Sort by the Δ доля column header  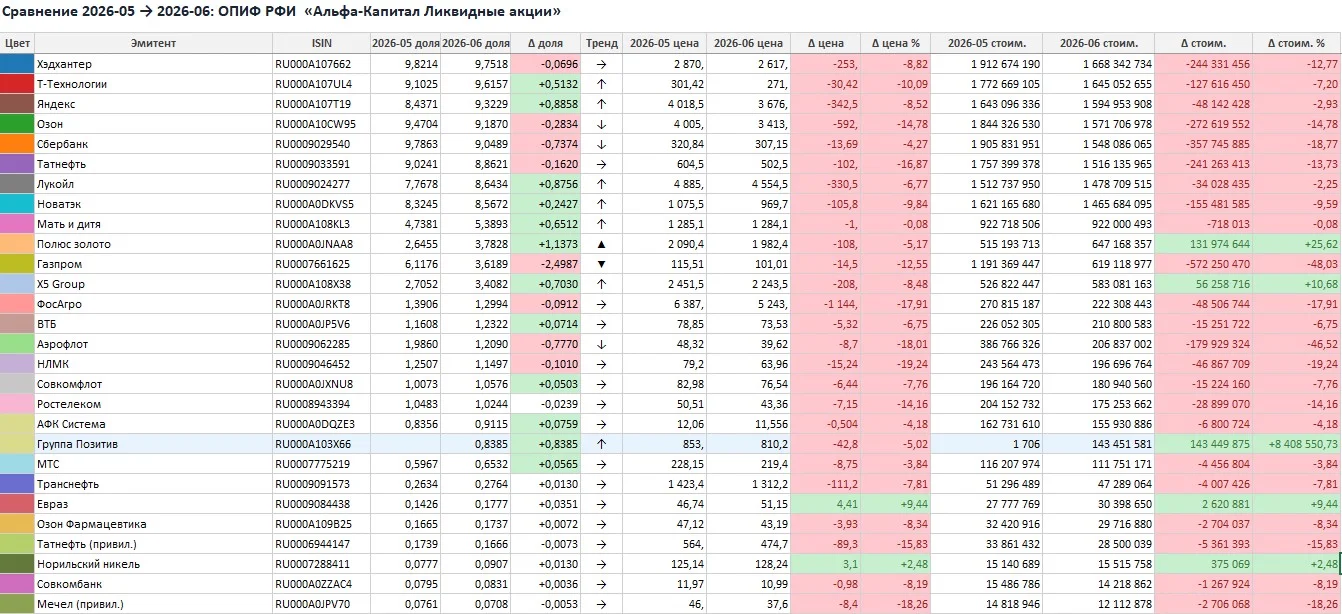pos(545,43)
